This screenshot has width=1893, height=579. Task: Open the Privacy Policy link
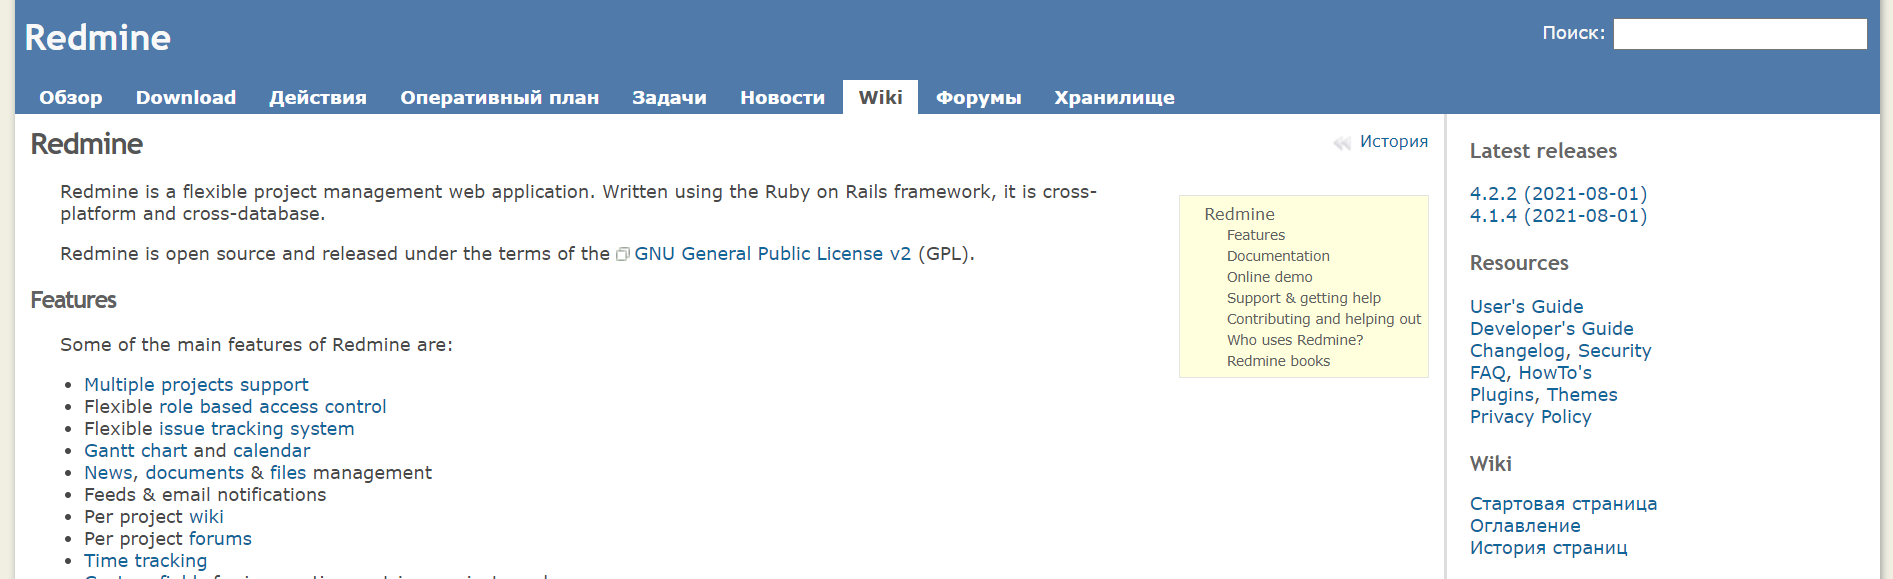[x=1531, y=417]
